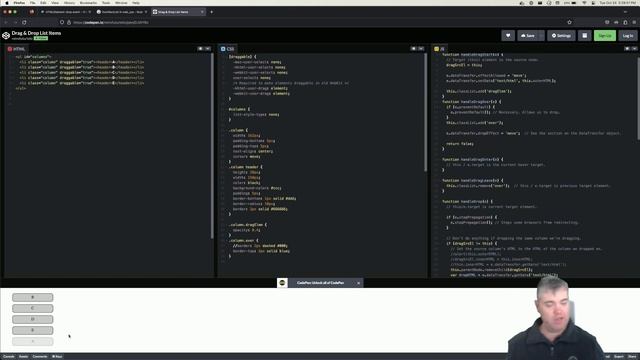Open the Apple menu

point(7,3)
